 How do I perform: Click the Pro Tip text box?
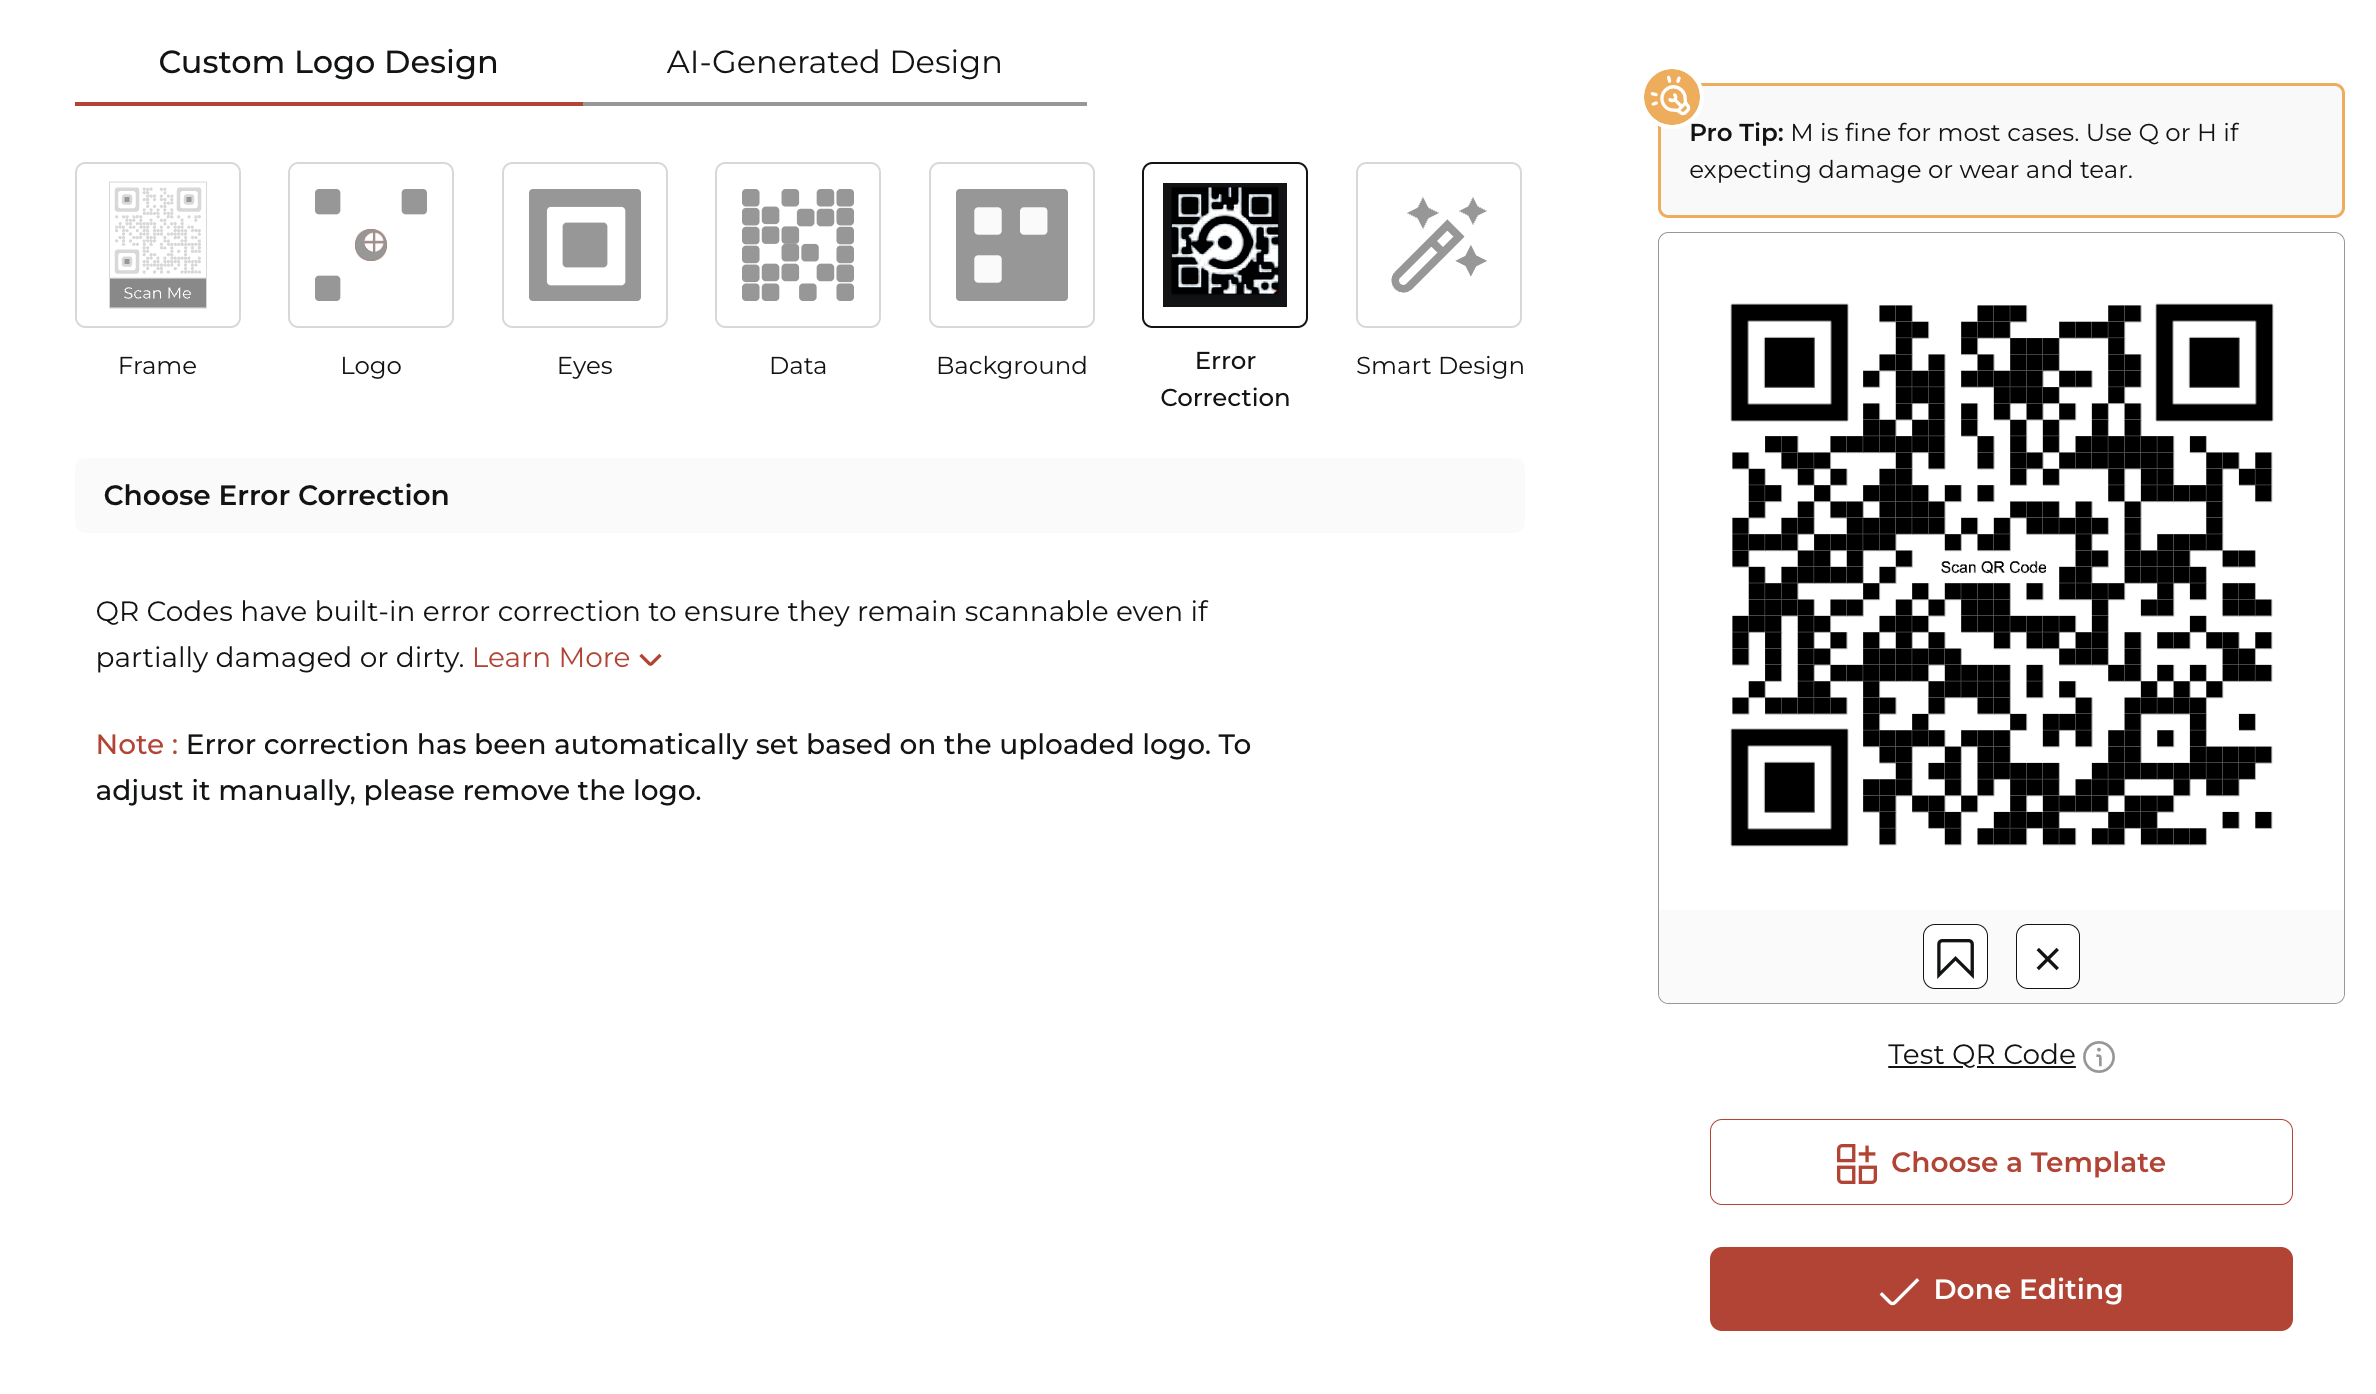click(x=2001, y=151)
